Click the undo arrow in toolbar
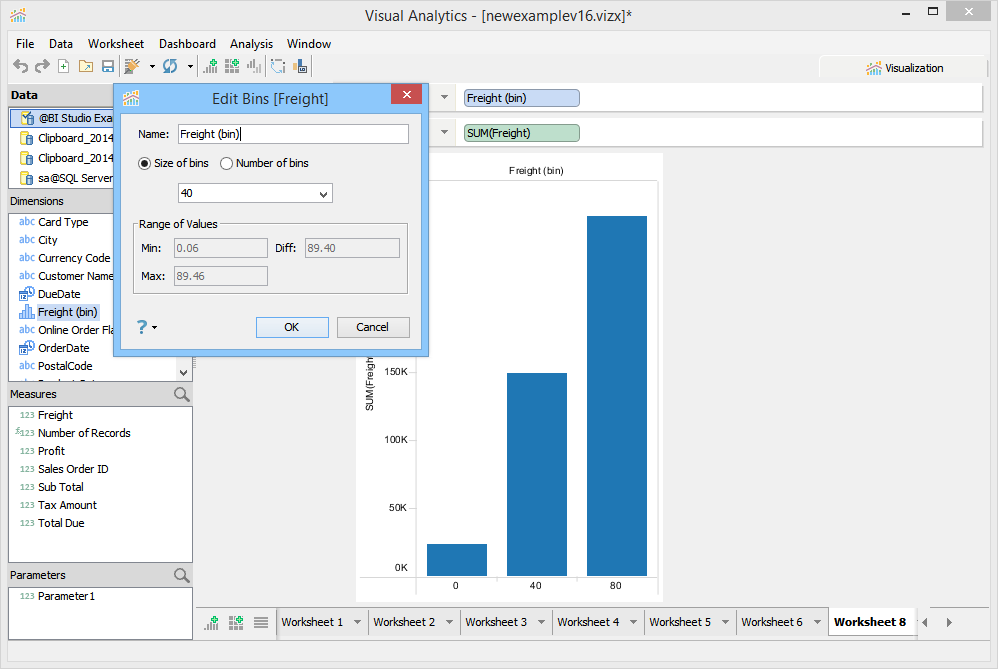The width and height of the screenshot is (998, 669). pyautogui.click(x=20, y=66)
